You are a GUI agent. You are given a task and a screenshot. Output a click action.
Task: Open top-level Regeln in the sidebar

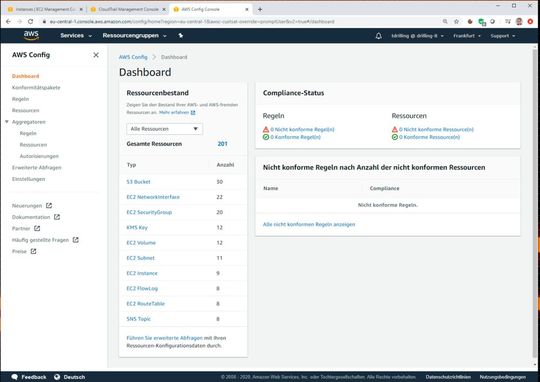20,99
